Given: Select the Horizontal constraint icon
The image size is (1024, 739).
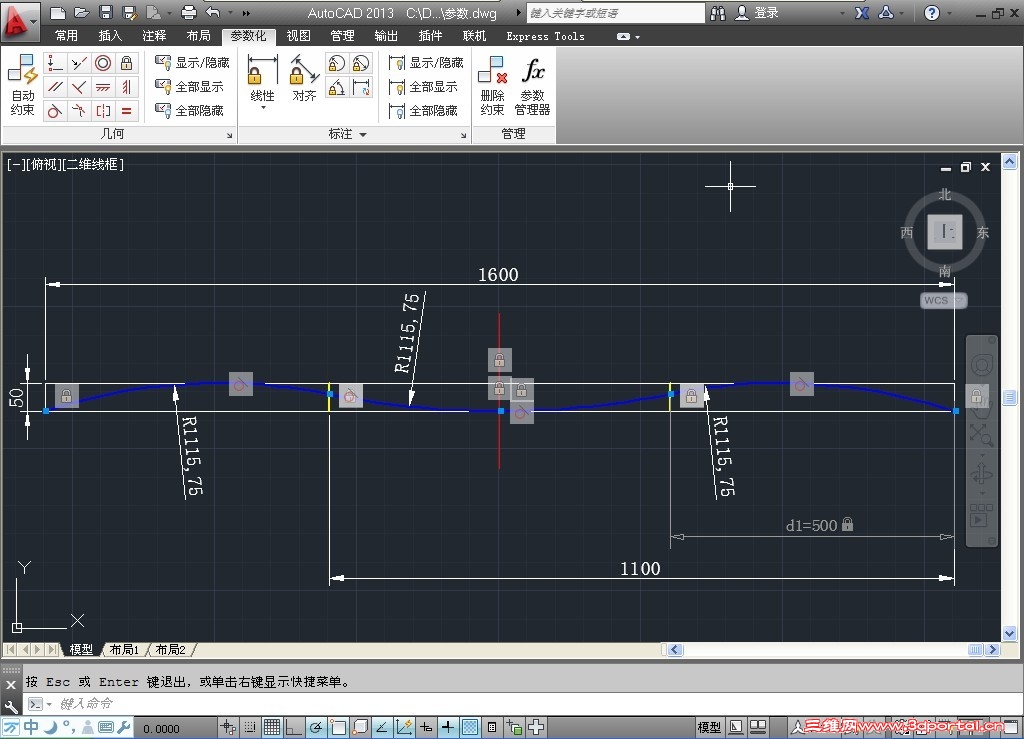Looking at the screenshot, I should 103,87.
